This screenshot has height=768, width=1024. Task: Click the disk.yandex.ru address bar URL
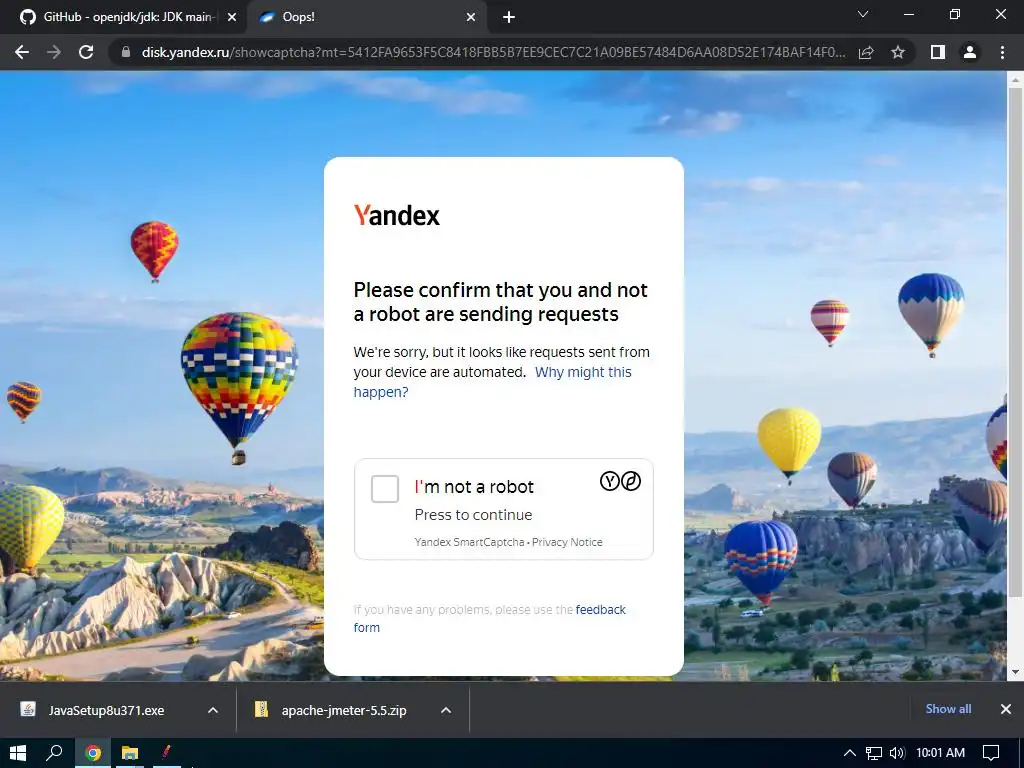coord(493,52)
